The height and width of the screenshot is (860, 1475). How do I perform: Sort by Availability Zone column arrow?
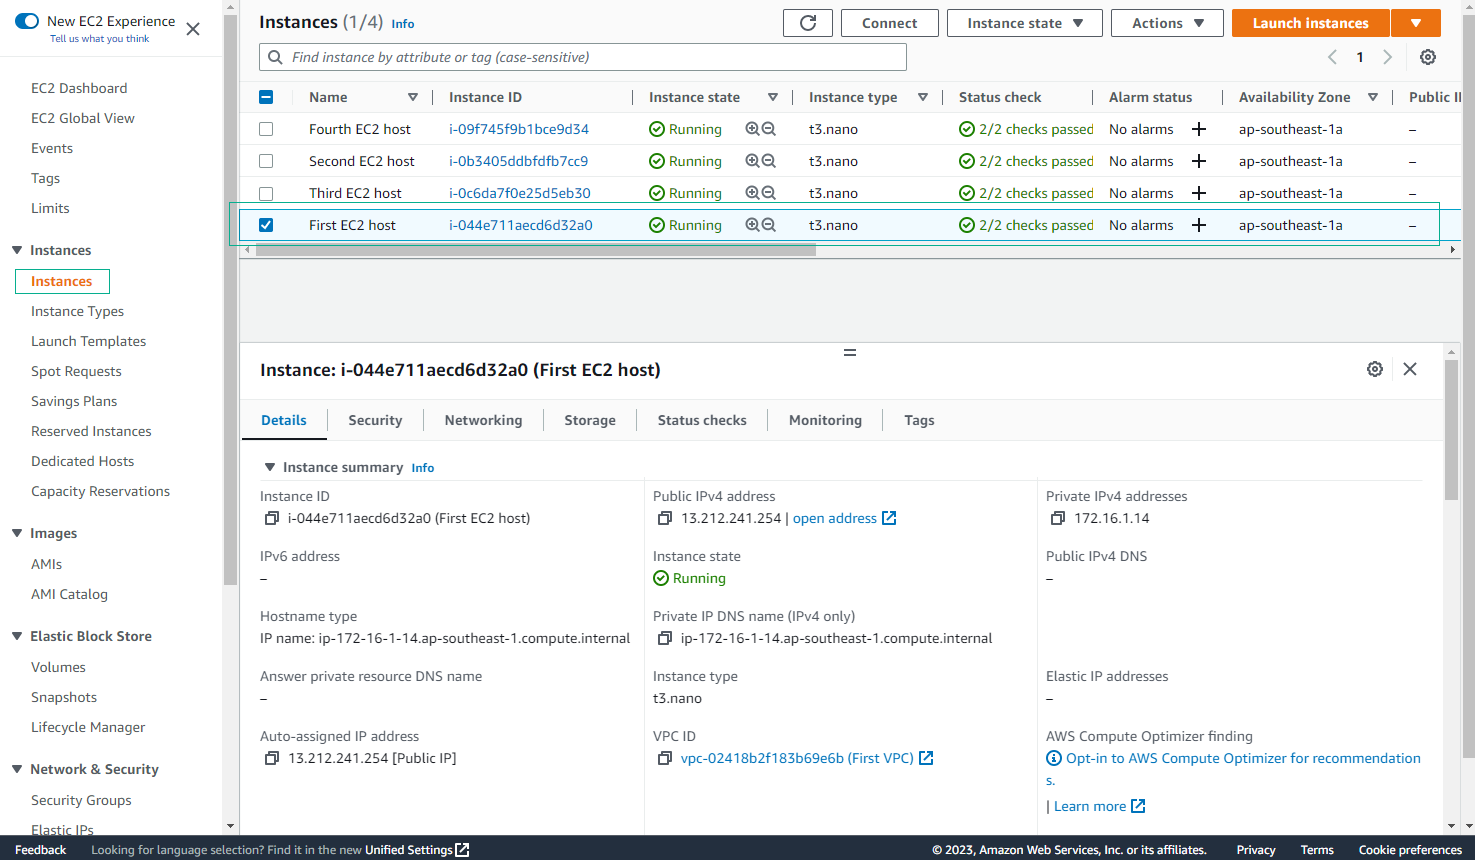tap(1373, 97)
